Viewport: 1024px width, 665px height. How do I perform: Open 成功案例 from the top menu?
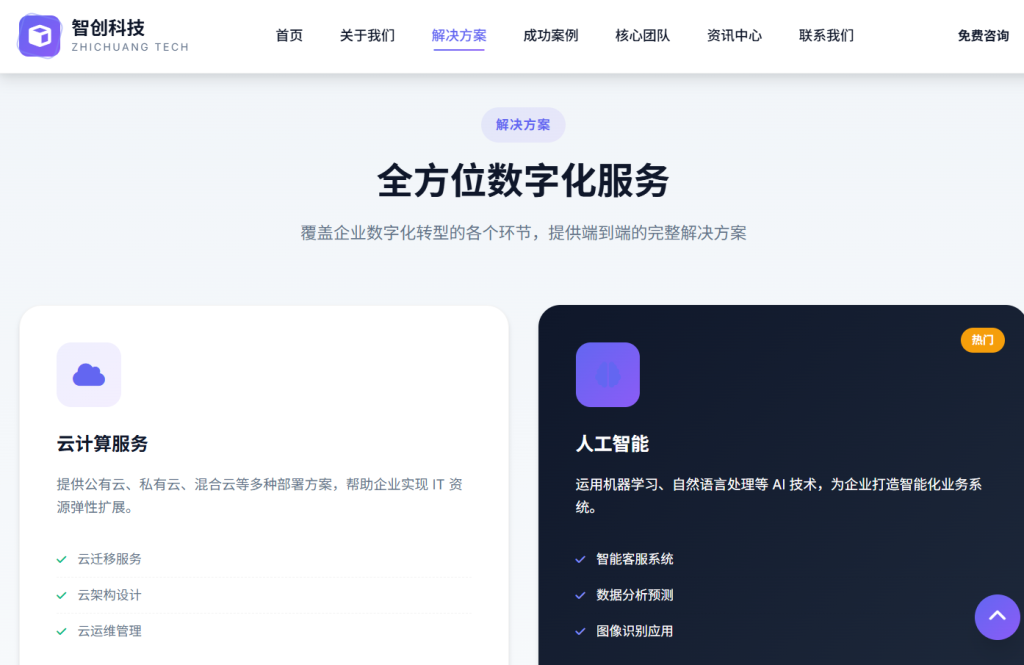tap(550, 36)
